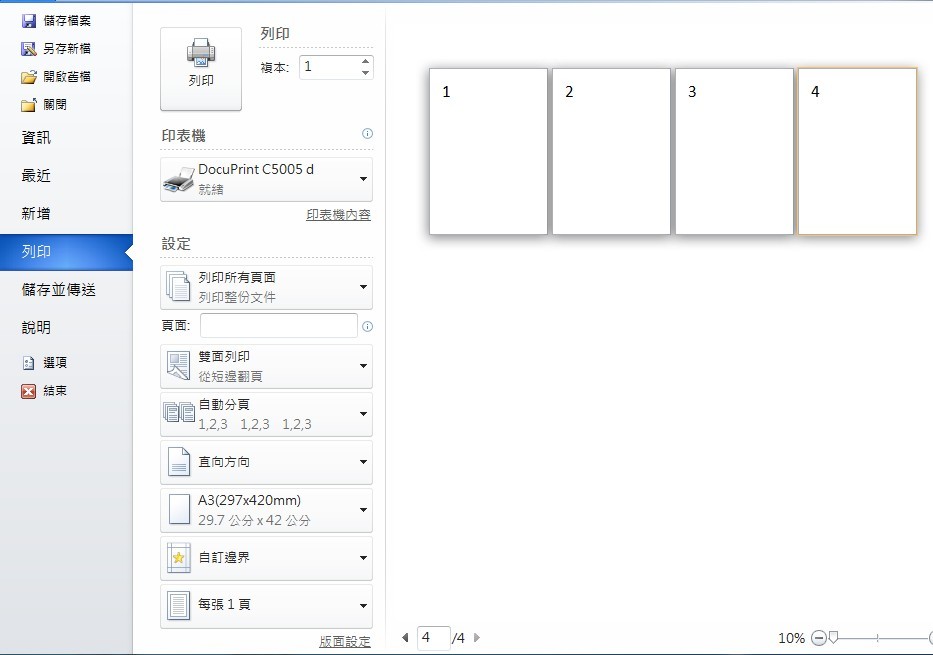Click the zoom out minus button

coord(819,638)
